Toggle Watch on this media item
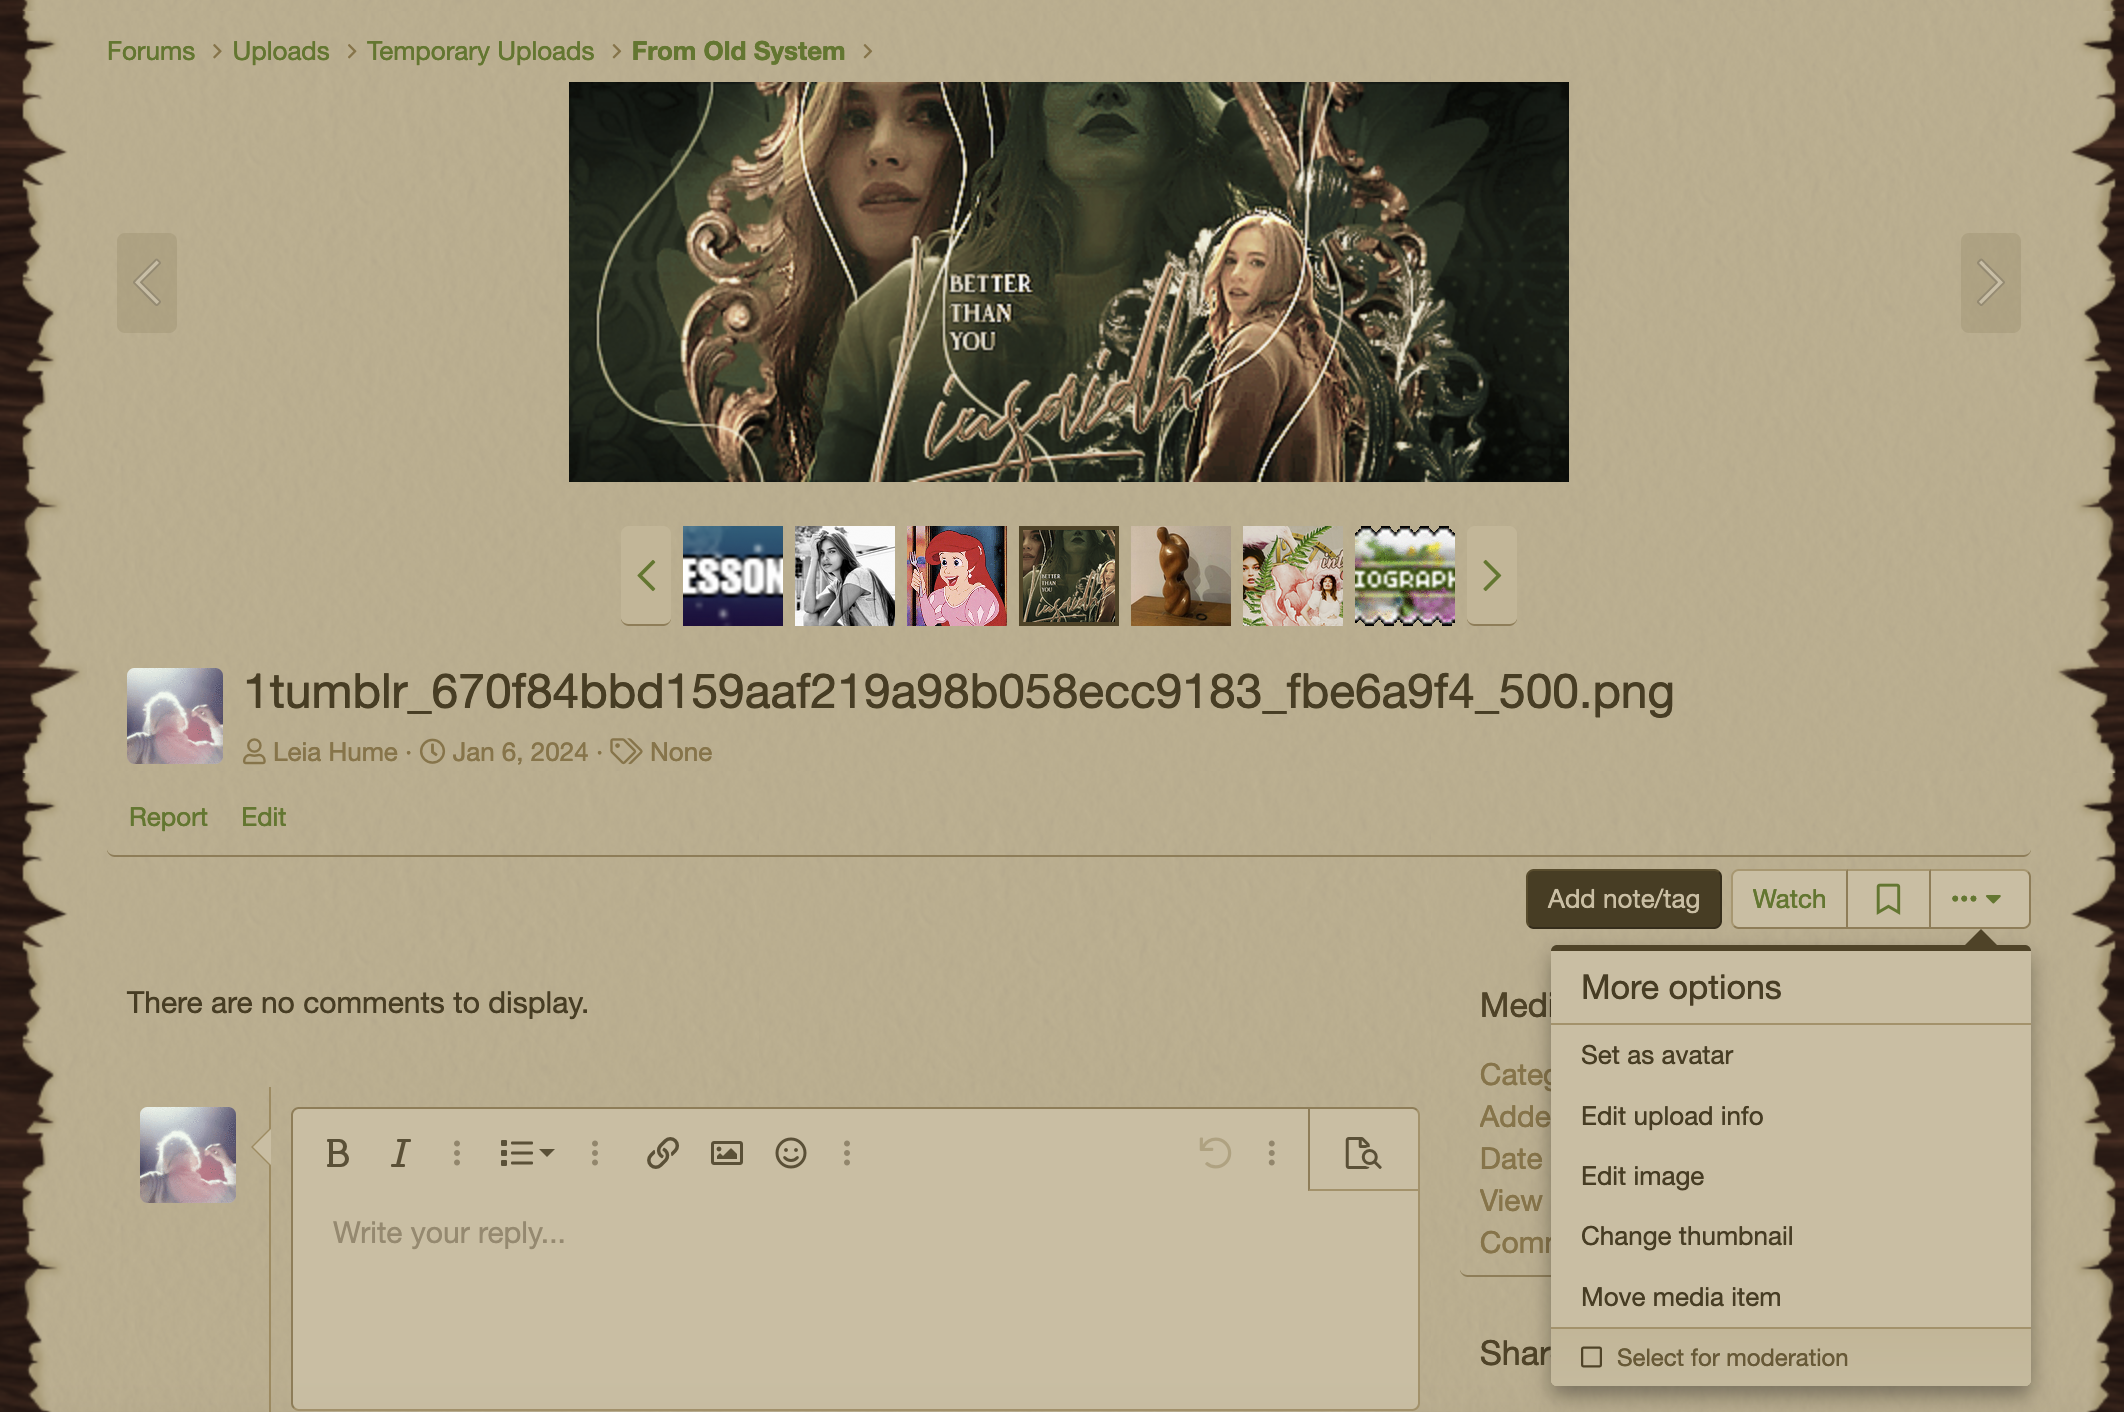Viewport: 2124px width, 1412px height. coord(1788,898)
